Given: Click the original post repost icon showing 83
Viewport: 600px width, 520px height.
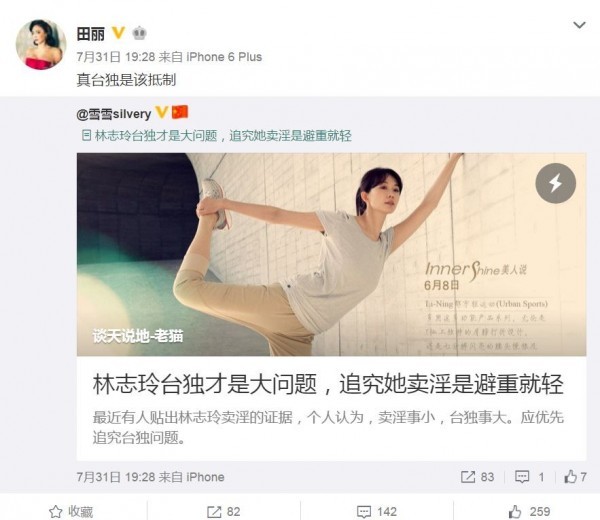Looking at the screenshot, I should (x=477, y=477).
